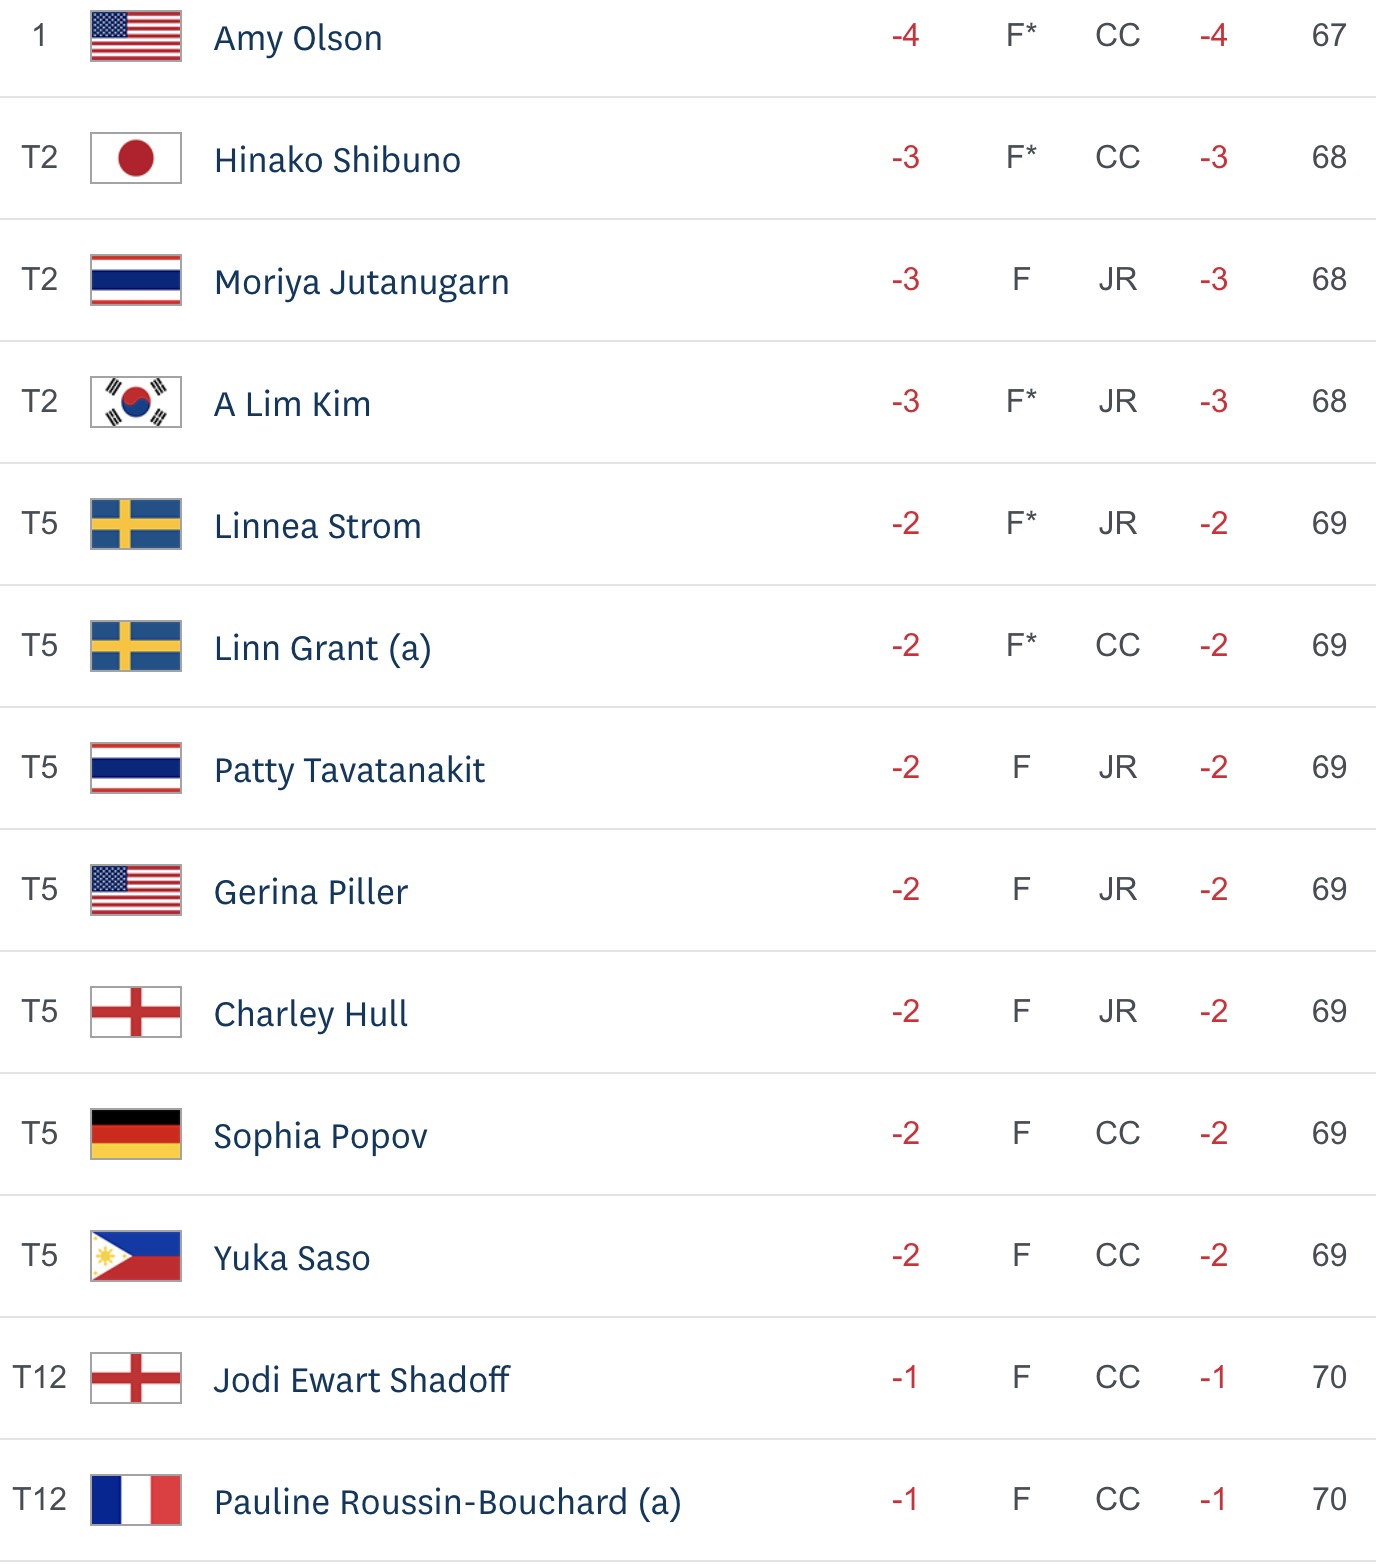Open the Linn Grant (a) player link

(x=322, y=648)
